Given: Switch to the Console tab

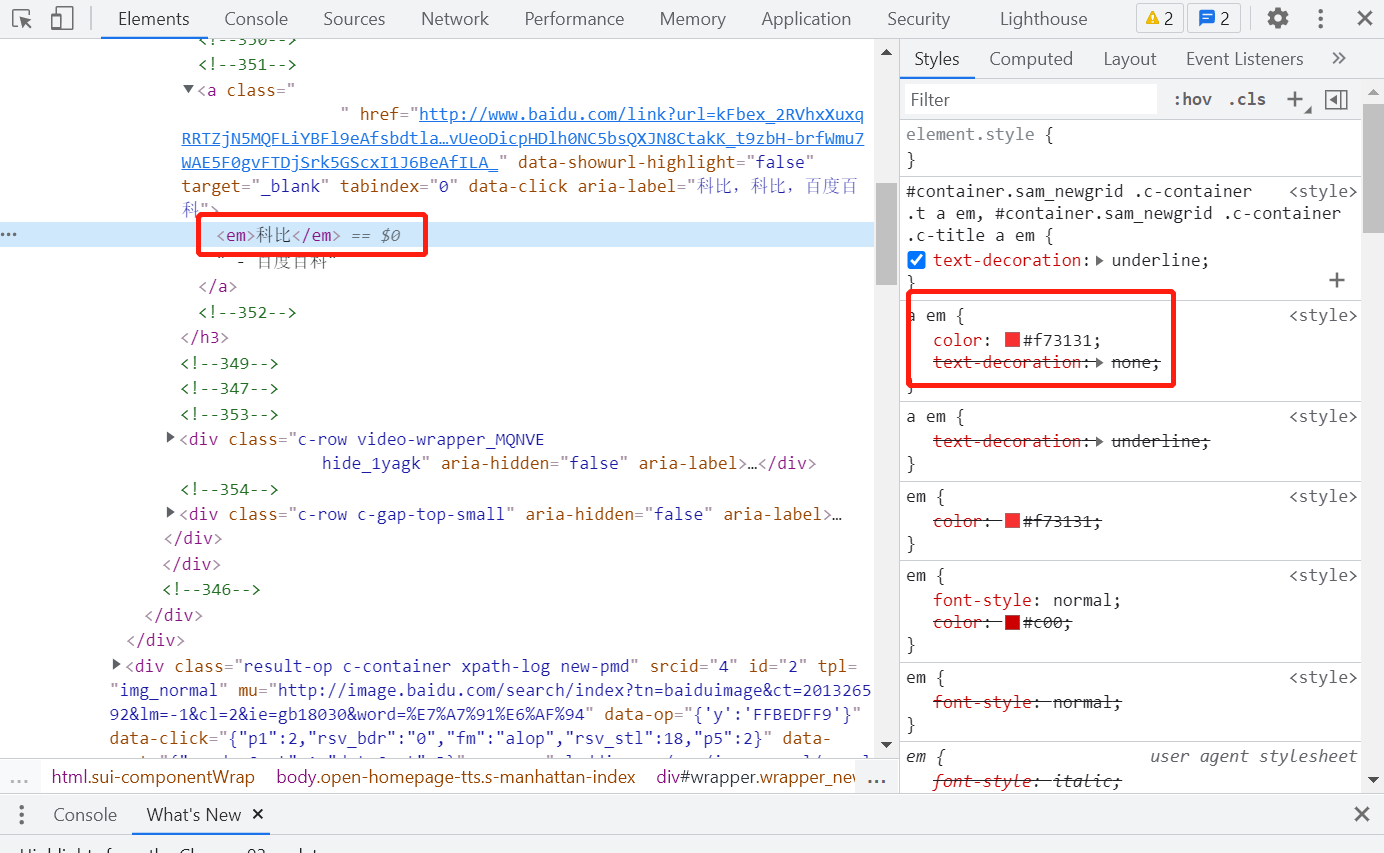Looking at the screenshot, I should 256,19.
